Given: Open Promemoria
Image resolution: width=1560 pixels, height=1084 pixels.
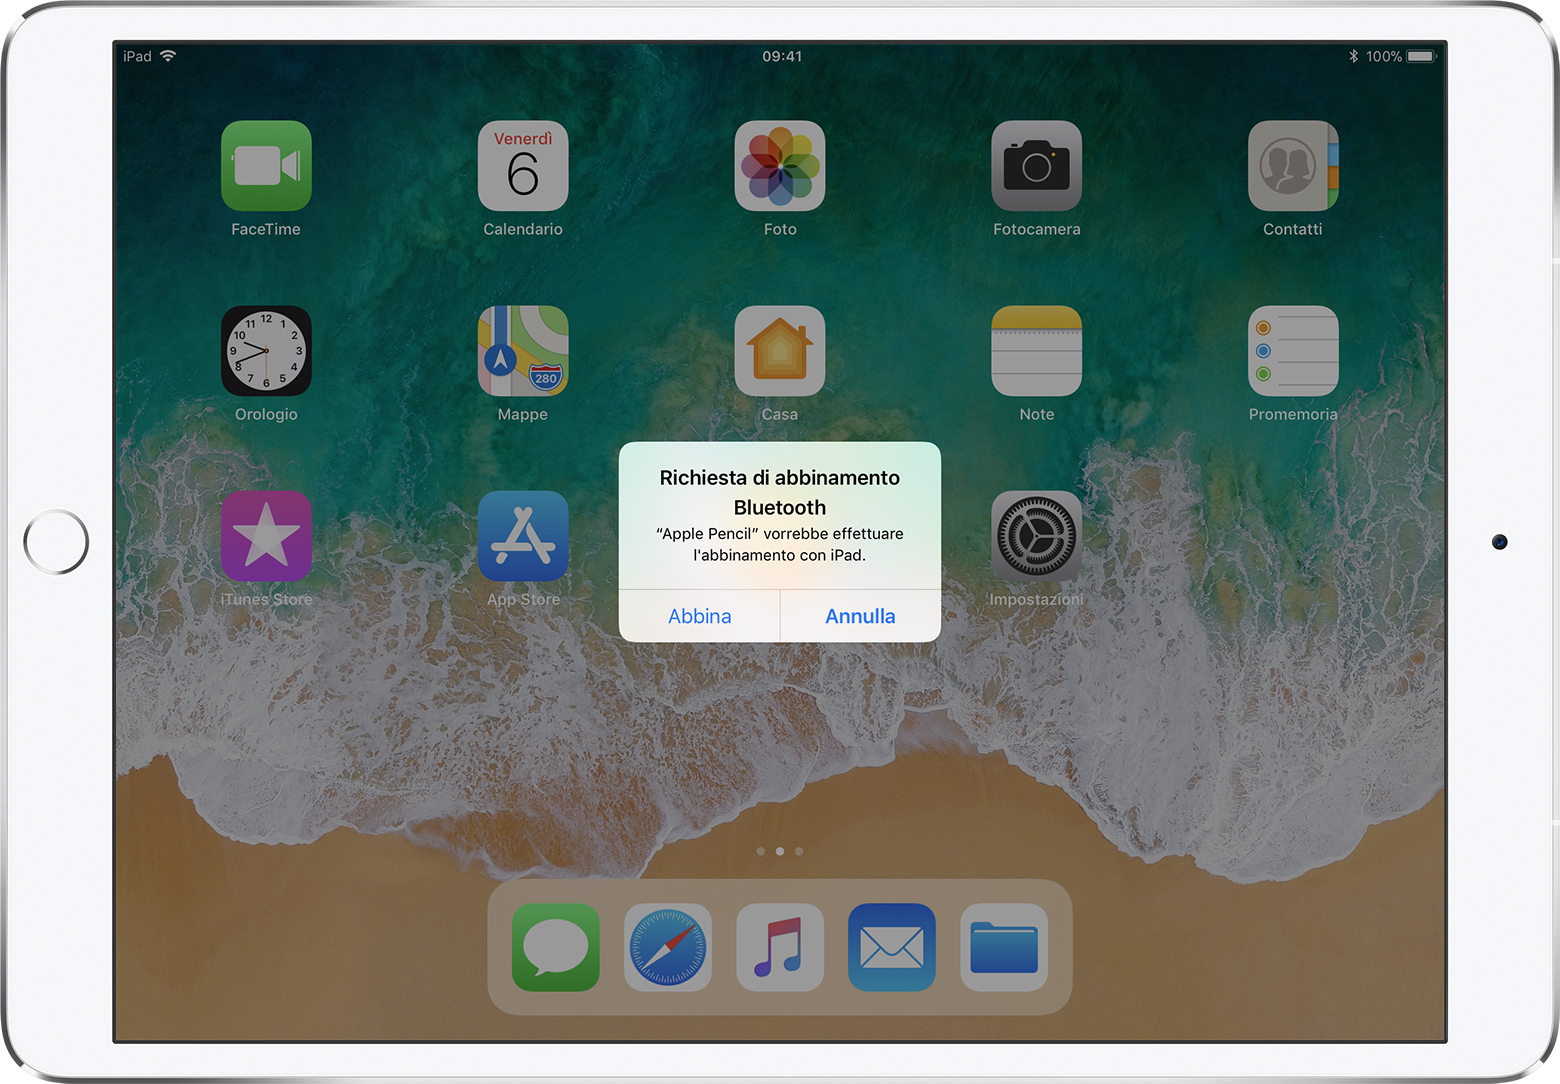Looking at the screenshot, I should [1293, 351].
